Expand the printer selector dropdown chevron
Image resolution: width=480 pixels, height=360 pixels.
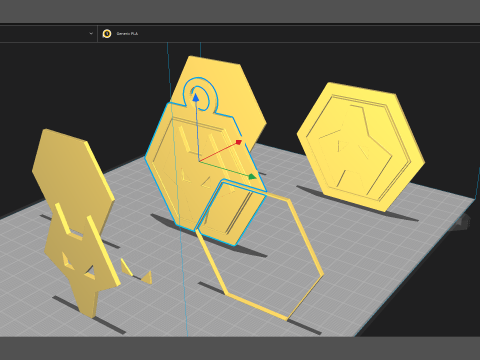pos(91,33)
